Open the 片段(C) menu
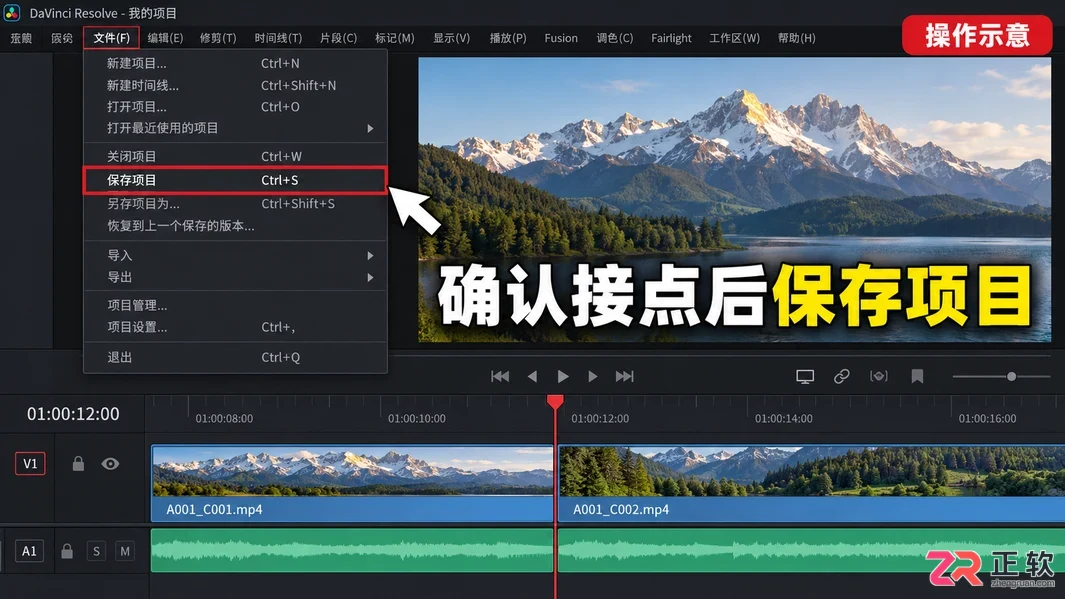This screenshot has height=599, width=1065. click(x=338, y=38)
